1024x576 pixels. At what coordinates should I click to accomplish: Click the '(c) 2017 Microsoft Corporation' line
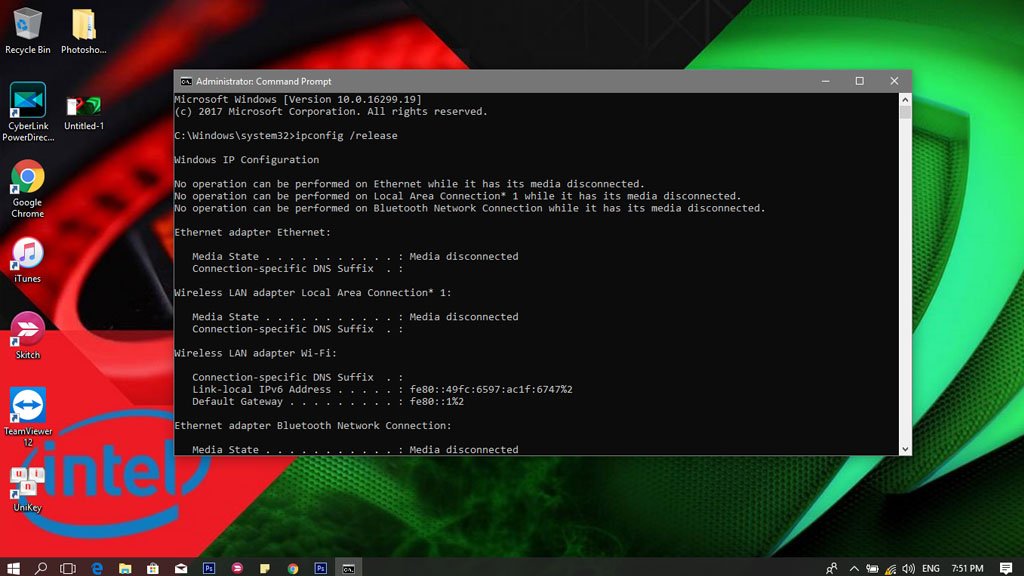click(x=331, y=112)
